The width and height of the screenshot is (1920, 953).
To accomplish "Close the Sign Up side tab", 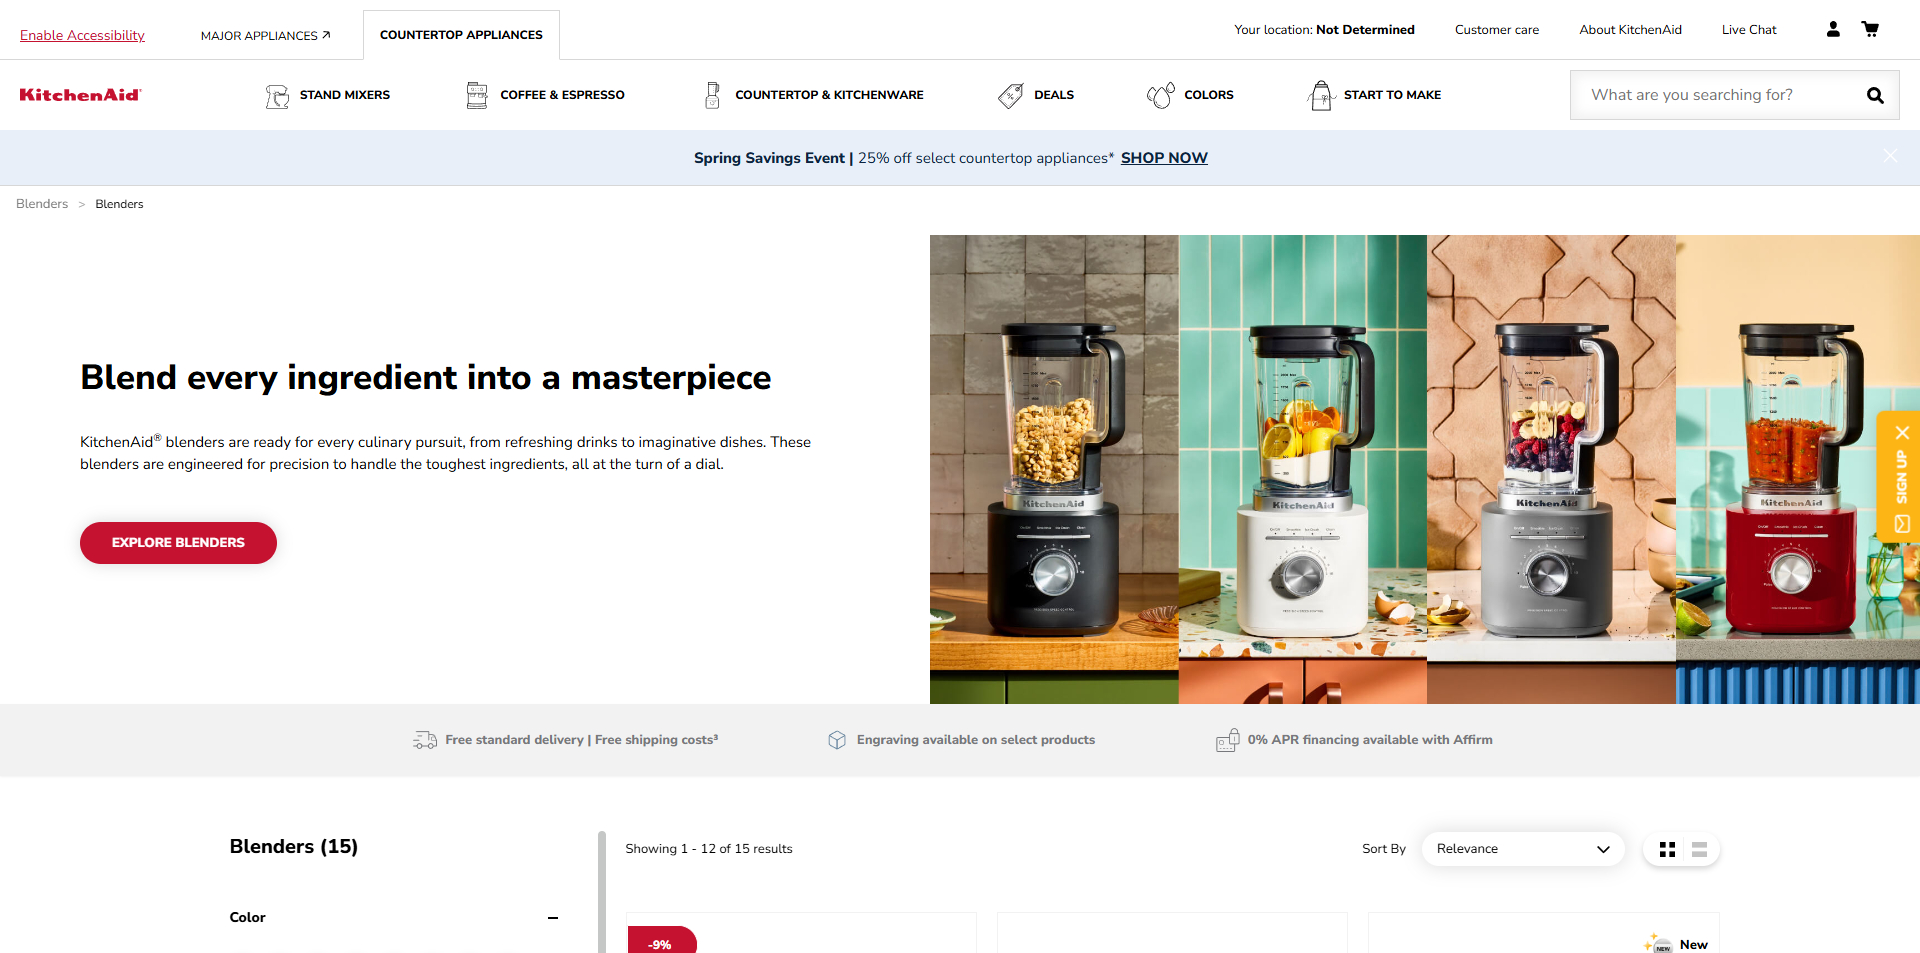I will point(1902,433).
